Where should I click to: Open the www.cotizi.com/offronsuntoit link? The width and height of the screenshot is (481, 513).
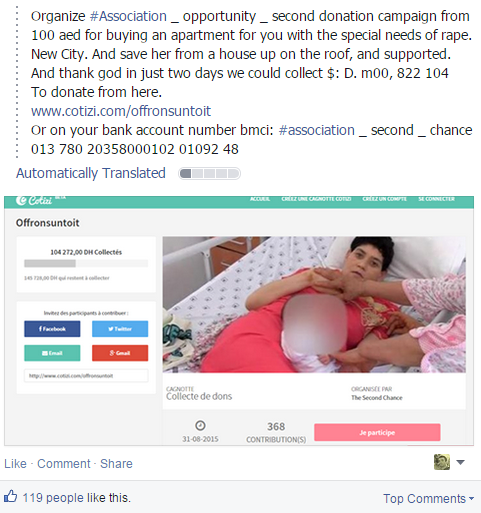tap(121, 111)
